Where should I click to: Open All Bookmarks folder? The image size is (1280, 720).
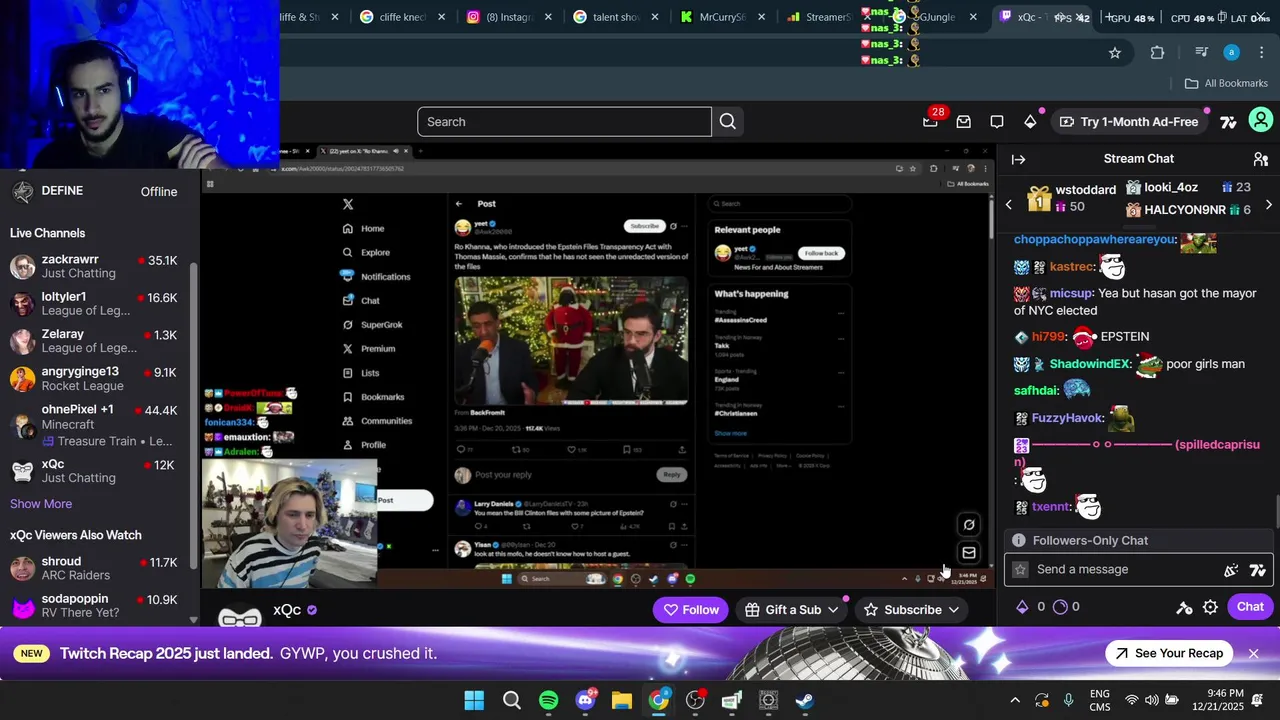tap(1226, 83)
